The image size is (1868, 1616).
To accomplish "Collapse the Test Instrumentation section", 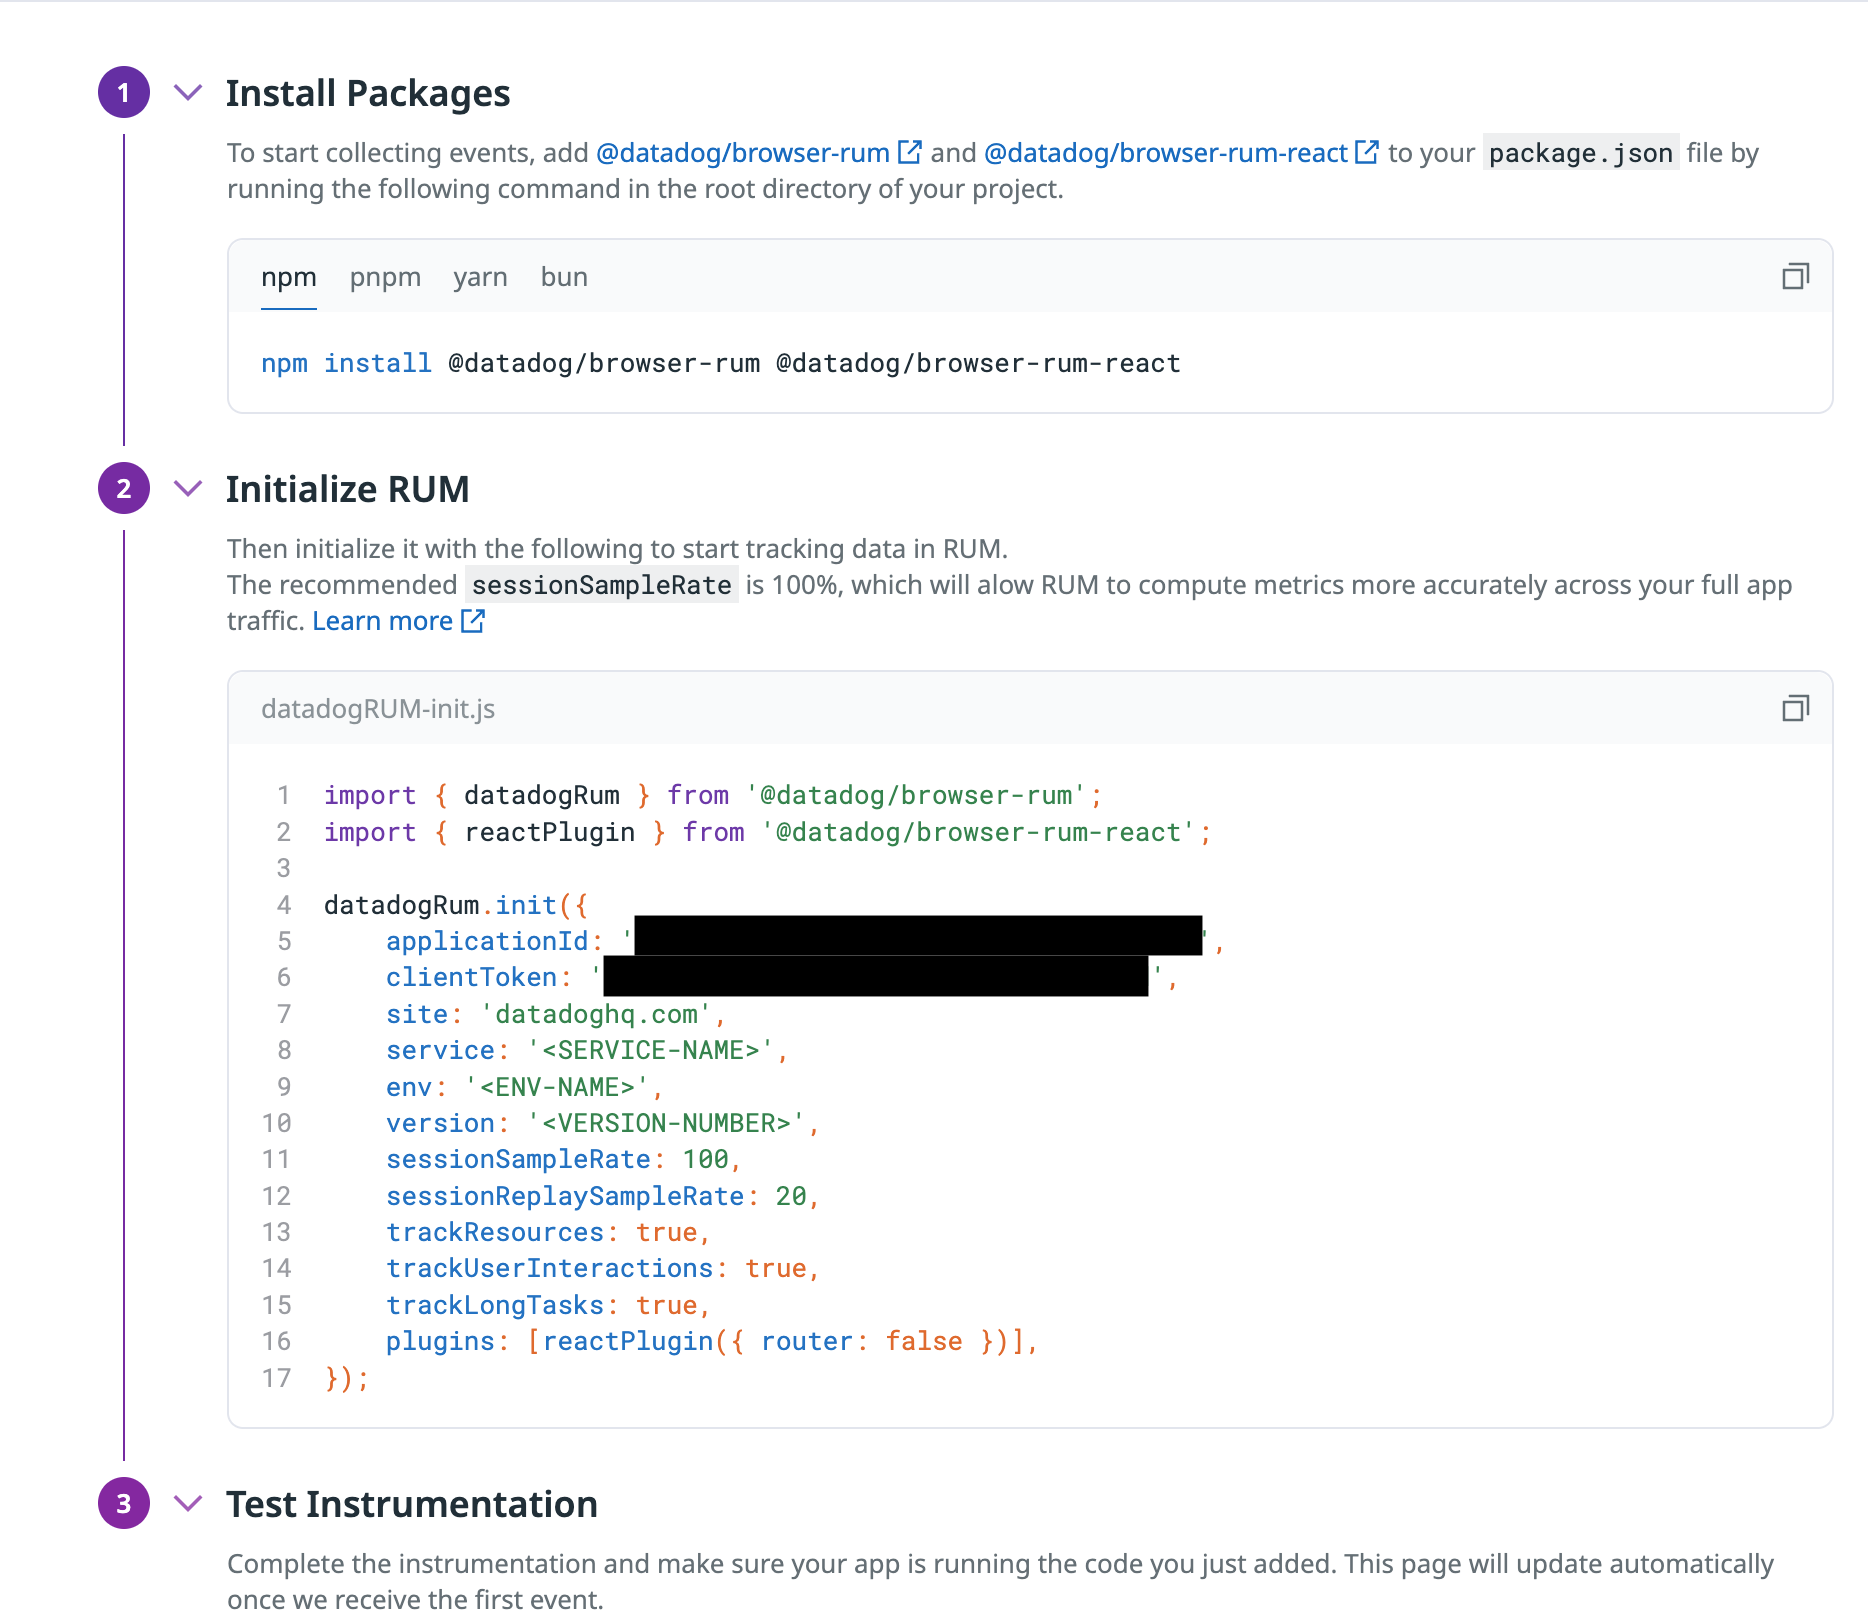I will pyautogui.click(x=188, y=1504).
